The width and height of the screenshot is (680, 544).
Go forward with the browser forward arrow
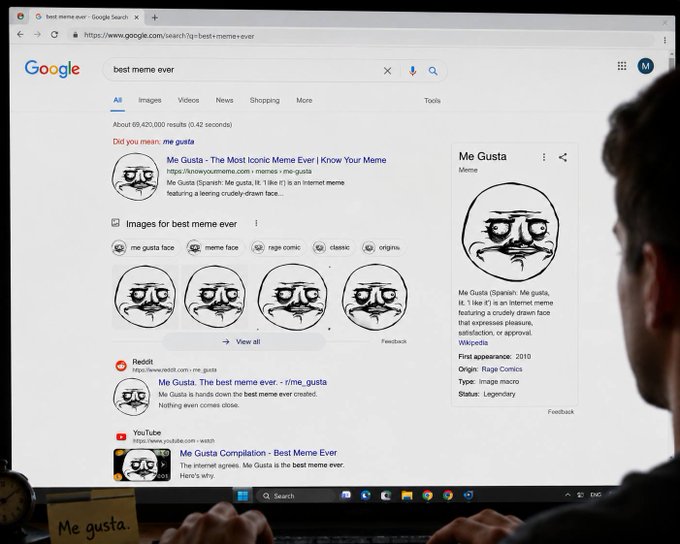coord(37,34)
